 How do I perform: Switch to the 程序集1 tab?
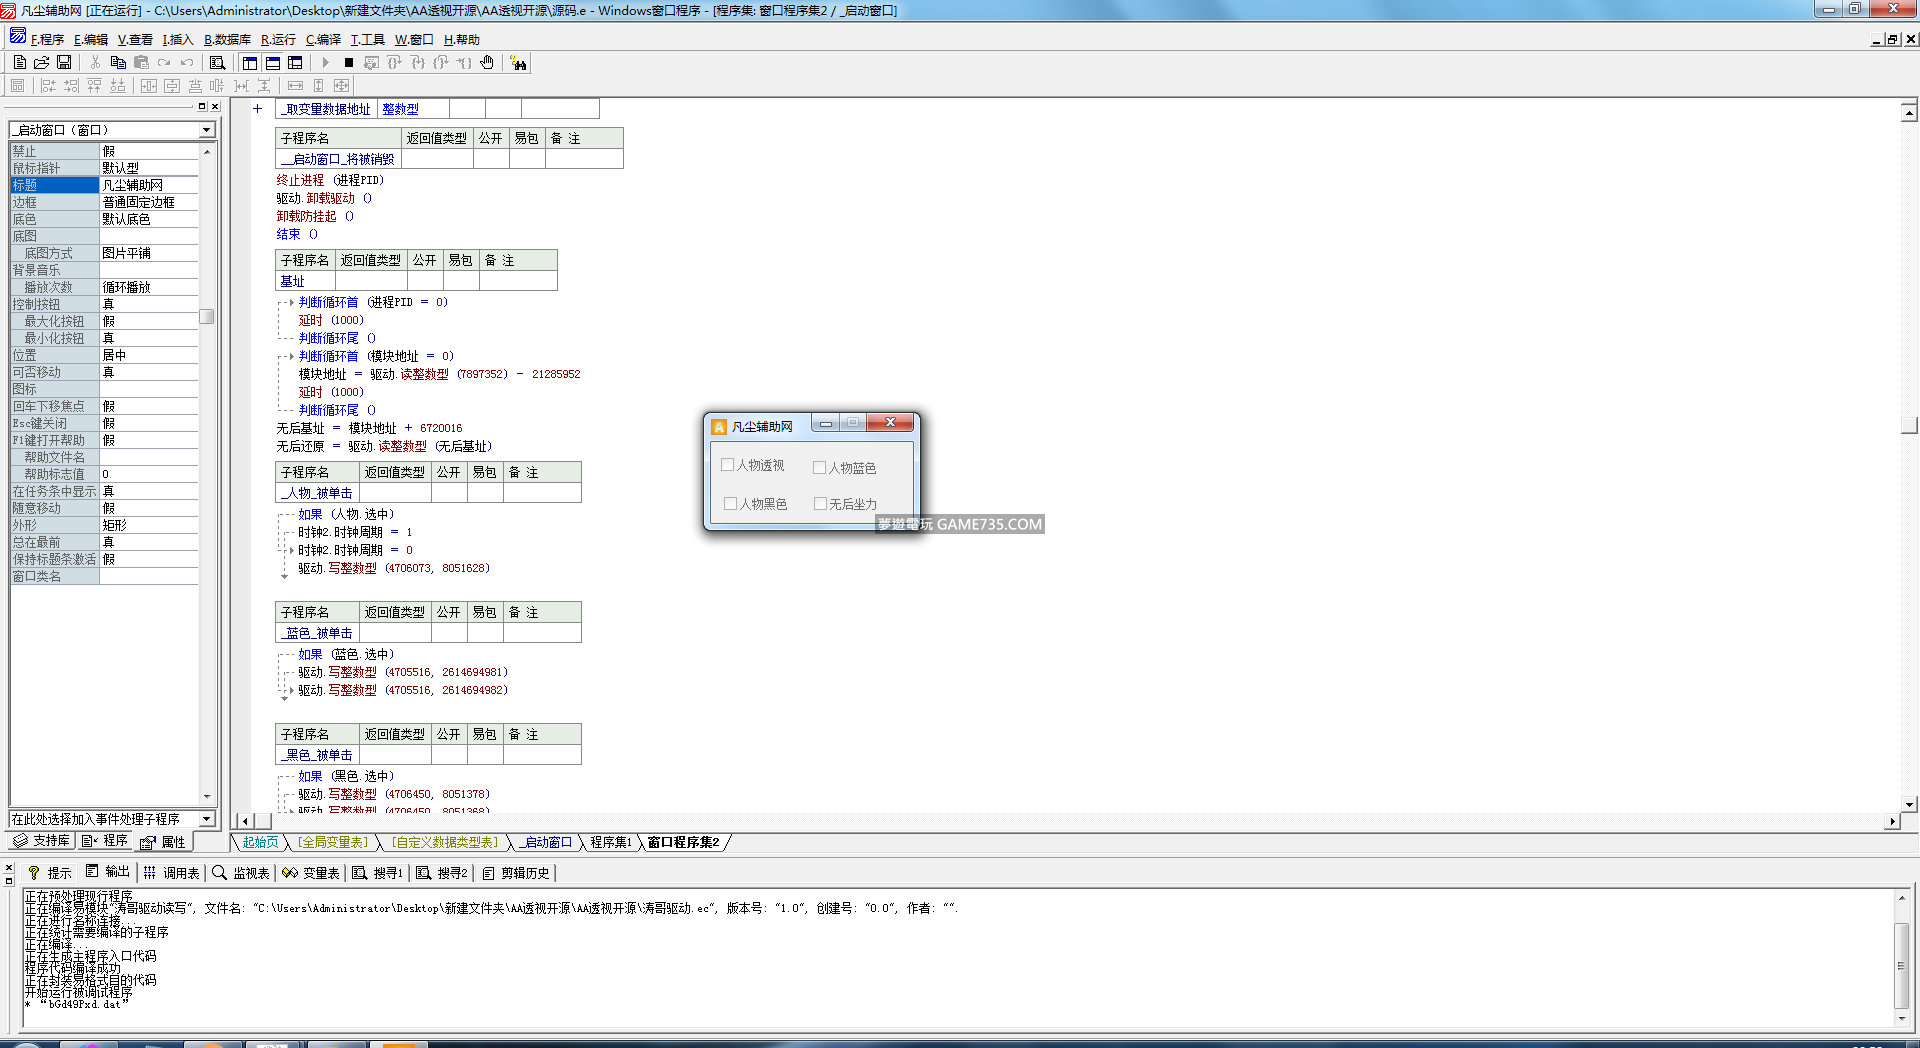pyautogui.click(x=610, y=842)
